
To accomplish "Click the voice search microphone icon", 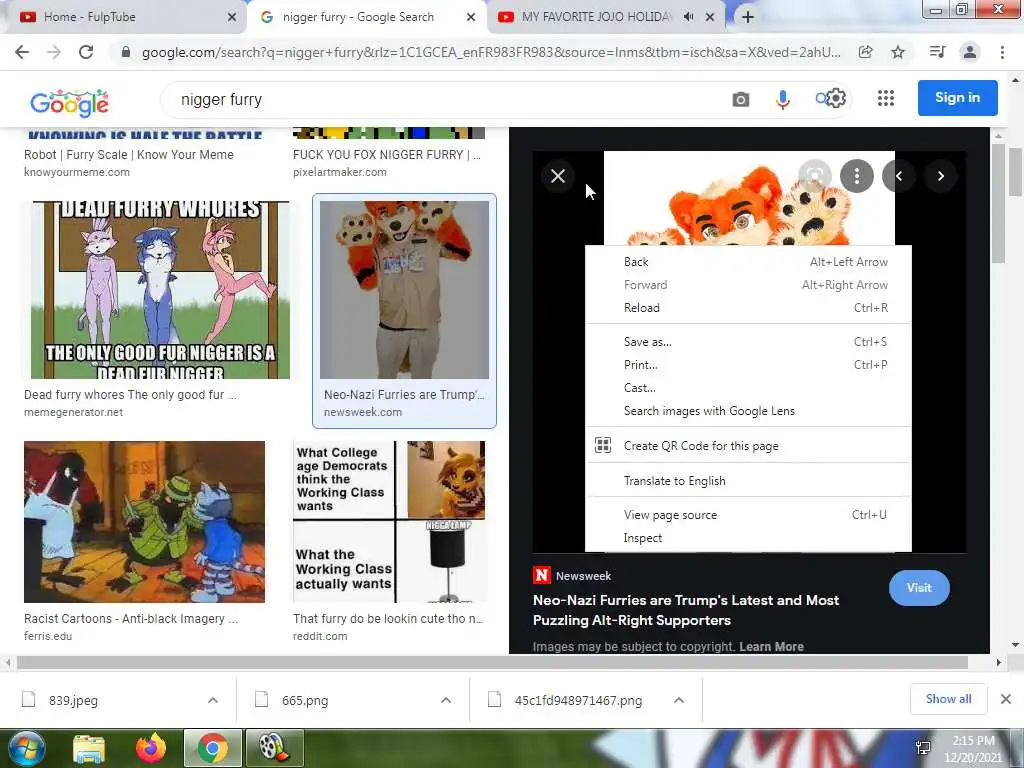I will pyautogui.click(x=782, y=99).
